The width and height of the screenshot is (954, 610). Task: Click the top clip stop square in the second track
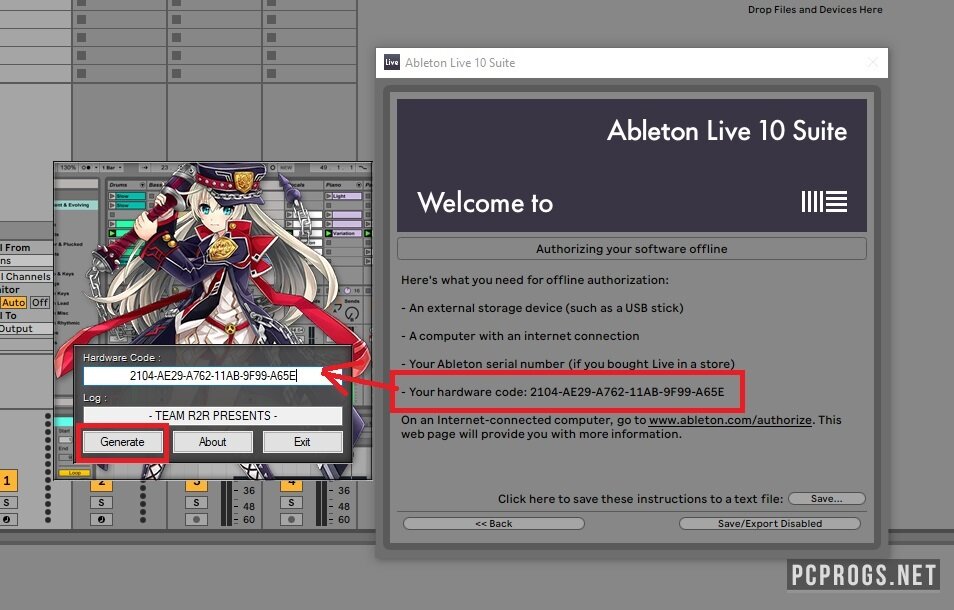[177, 5]
